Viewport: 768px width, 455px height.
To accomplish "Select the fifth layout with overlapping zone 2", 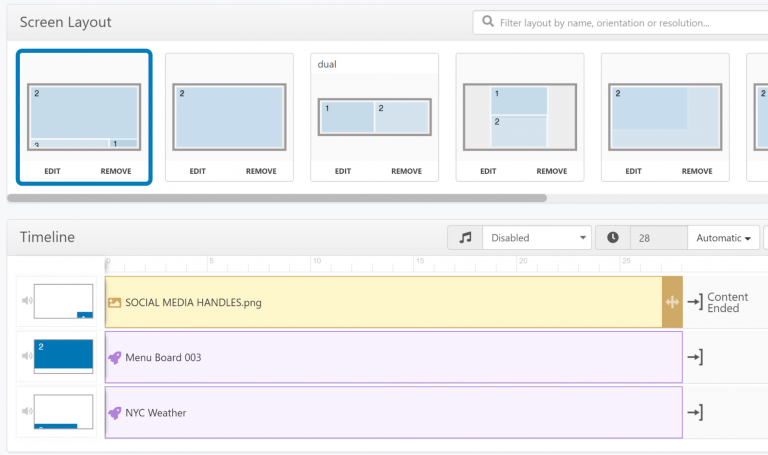I will click(x=665, y=117).
